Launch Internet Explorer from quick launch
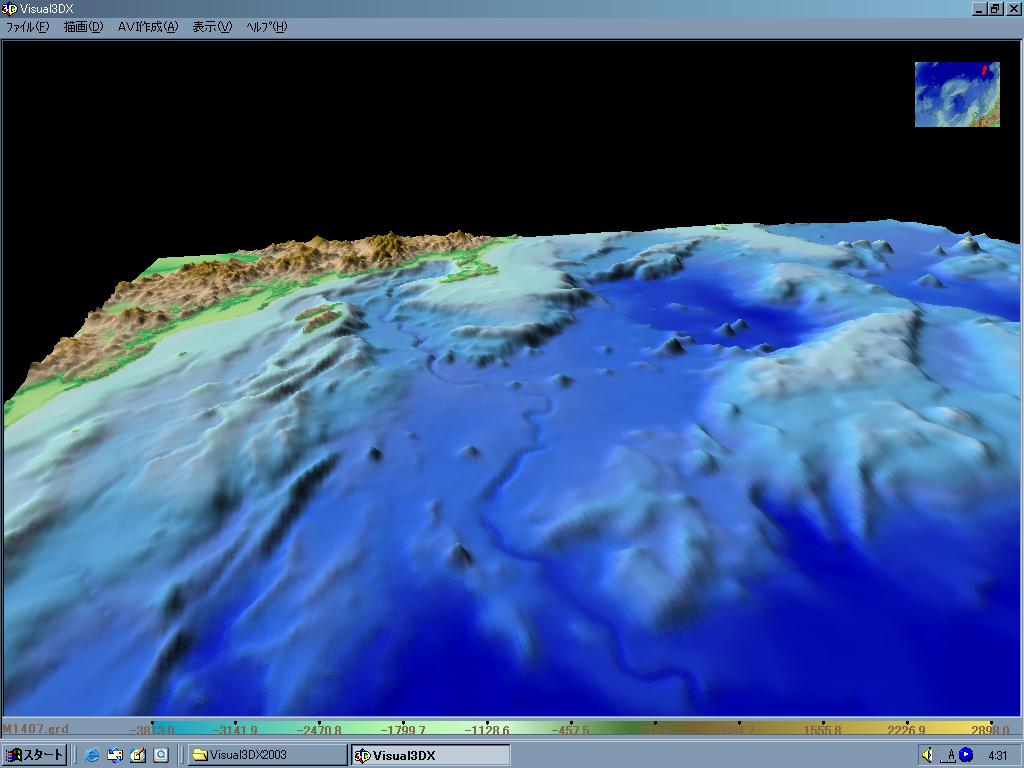 pos(93,755)
